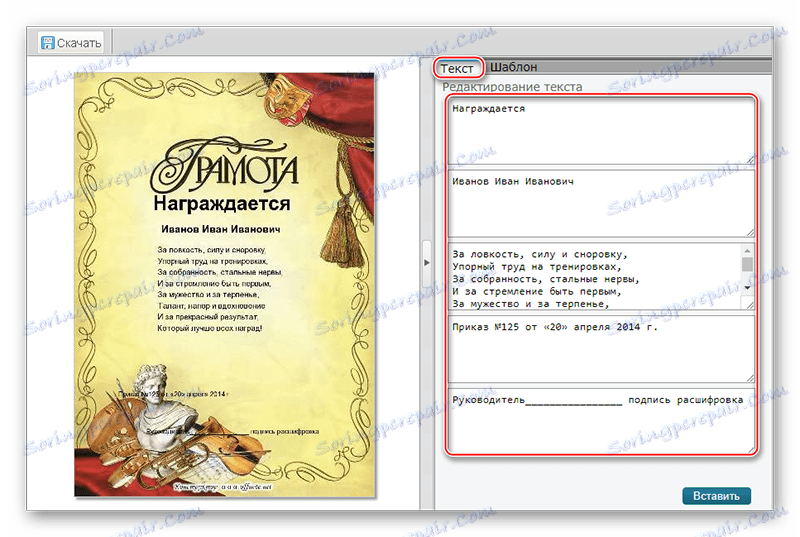Click the Приказ №125 text field

click(602, 349)
